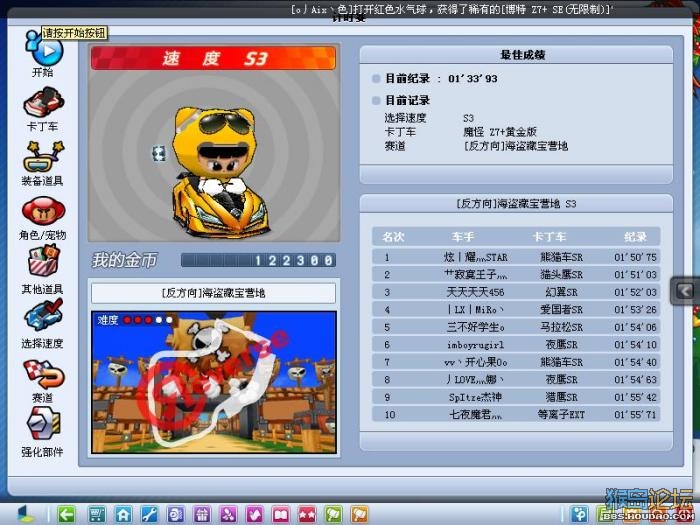Image resolution: width=700 pixels, height=525 pixels.
Task: Select rank 8 row with record 01'54'63
Action: (516, 379)
